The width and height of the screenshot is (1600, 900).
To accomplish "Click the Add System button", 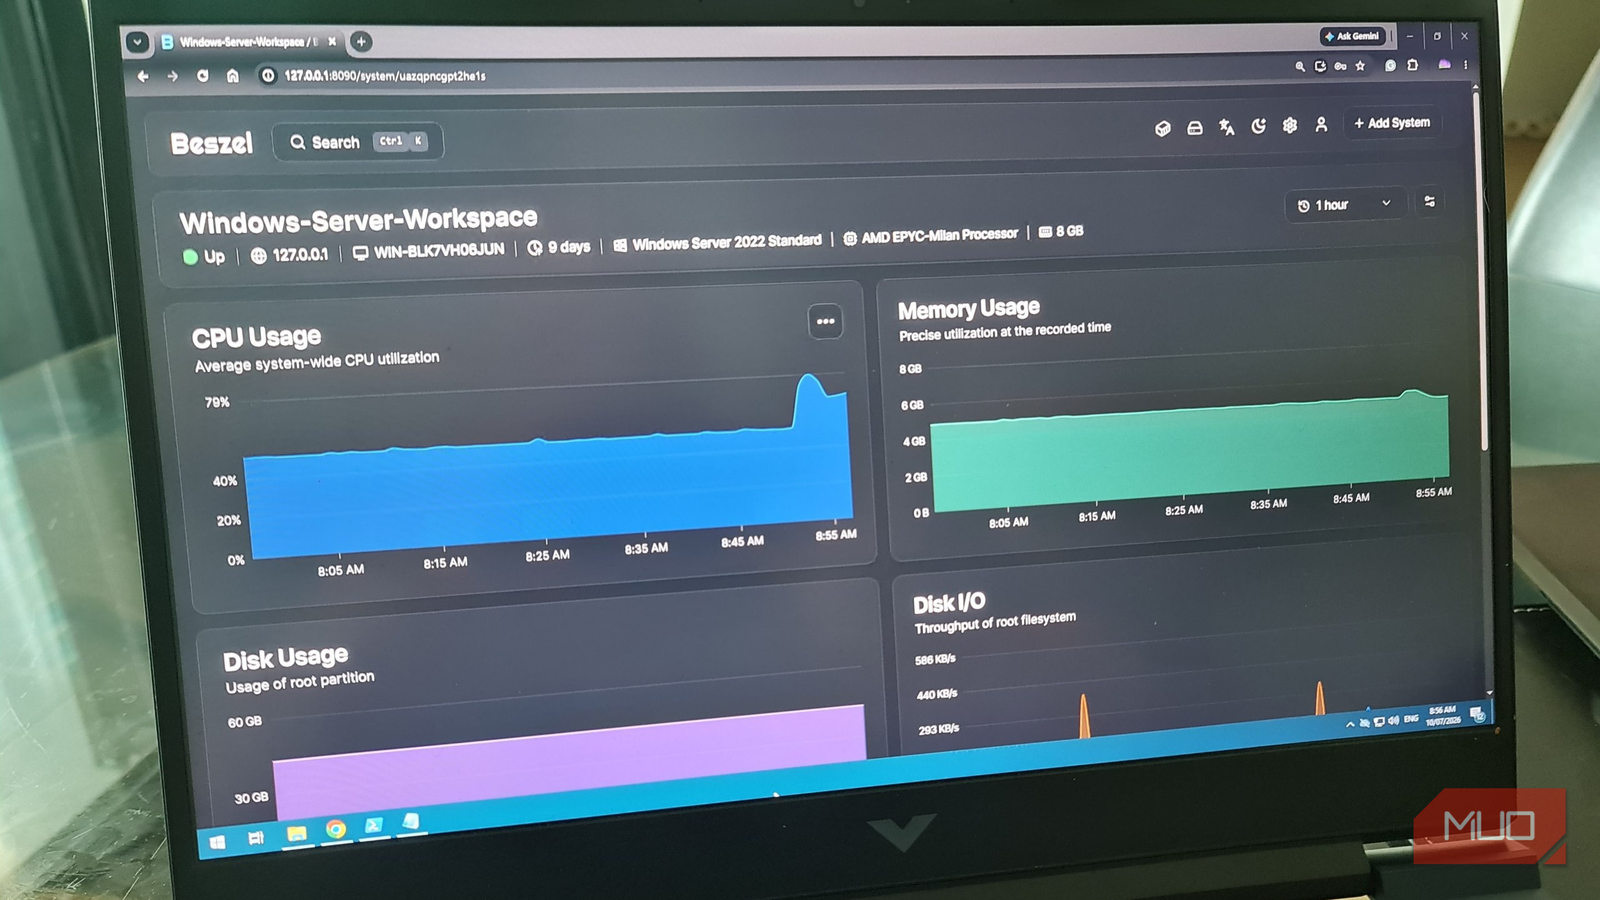I will (1392, 123).
